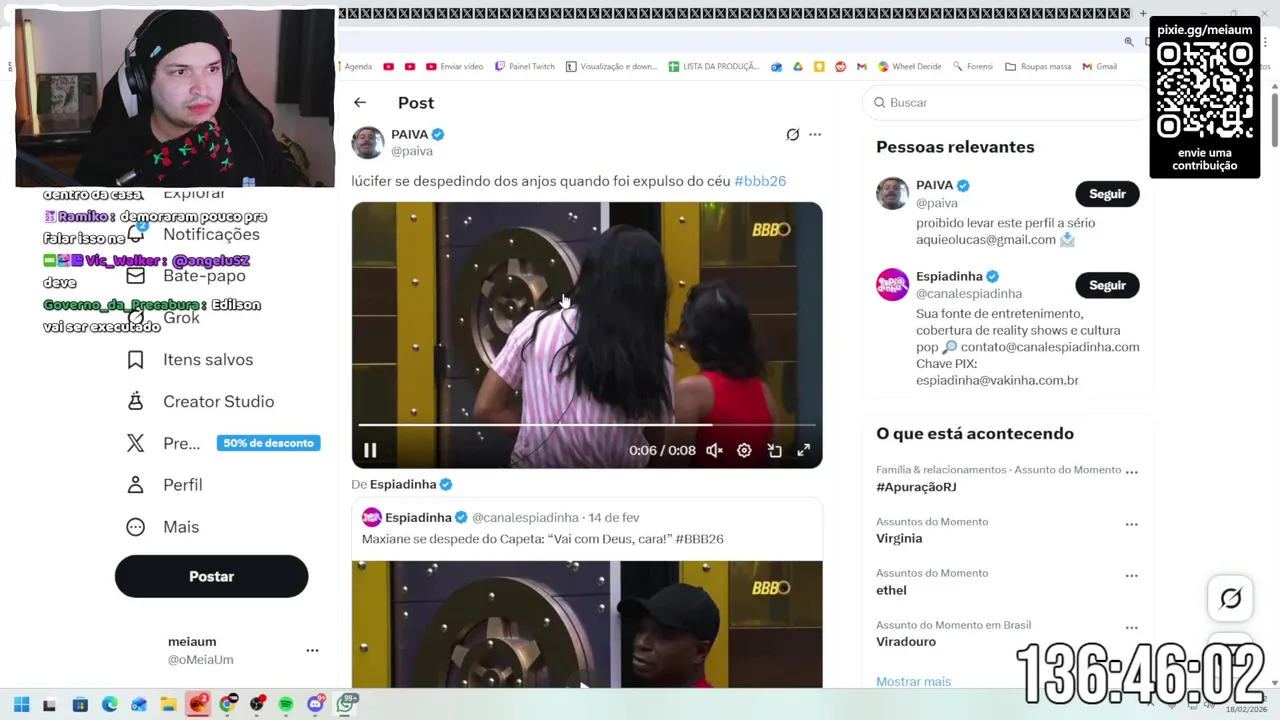Open Creator Studio in sidebar

click(200, 402)
